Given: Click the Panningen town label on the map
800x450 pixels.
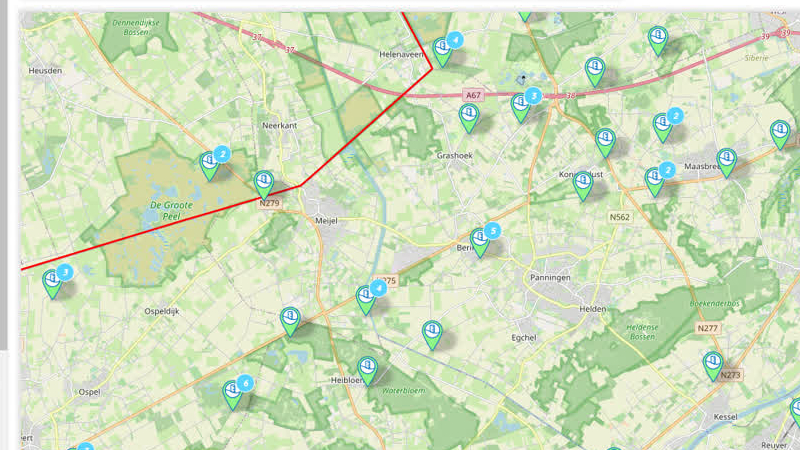Looking at the screenshot, I should point(550,278).
